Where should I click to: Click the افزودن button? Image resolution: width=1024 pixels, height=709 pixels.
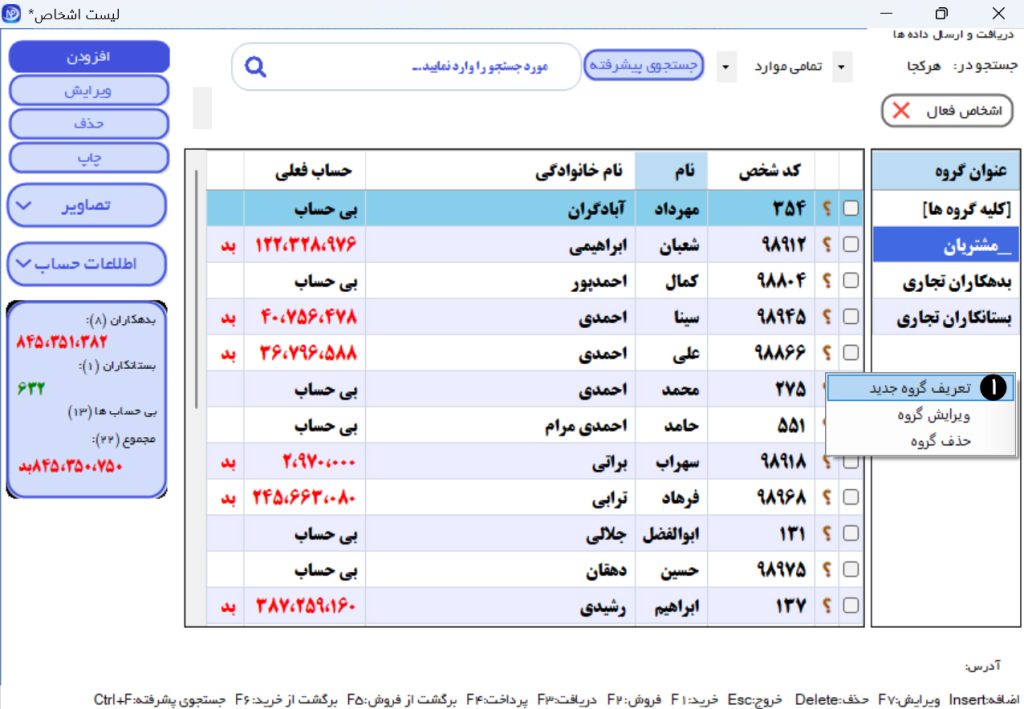[x=89, y=57]
